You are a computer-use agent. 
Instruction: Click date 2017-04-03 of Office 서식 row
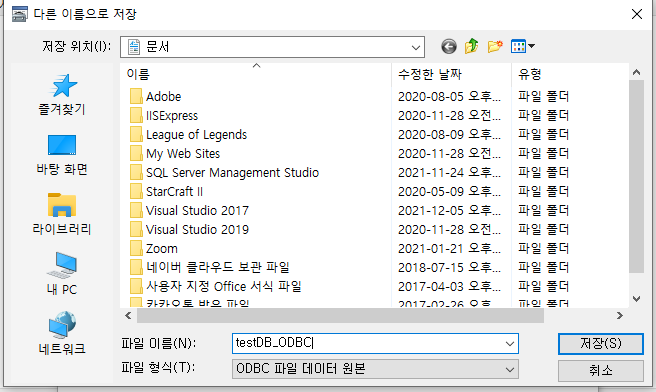tap(449, 286)
